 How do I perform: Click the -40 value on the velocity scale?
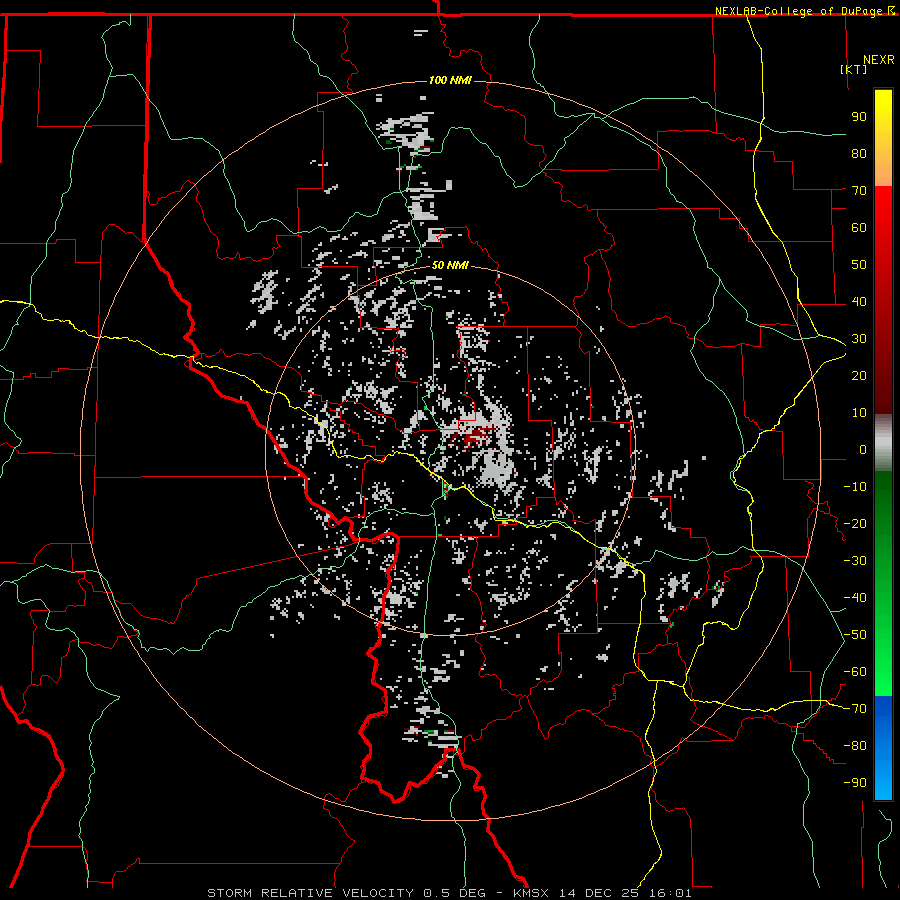tap(855, 598)
